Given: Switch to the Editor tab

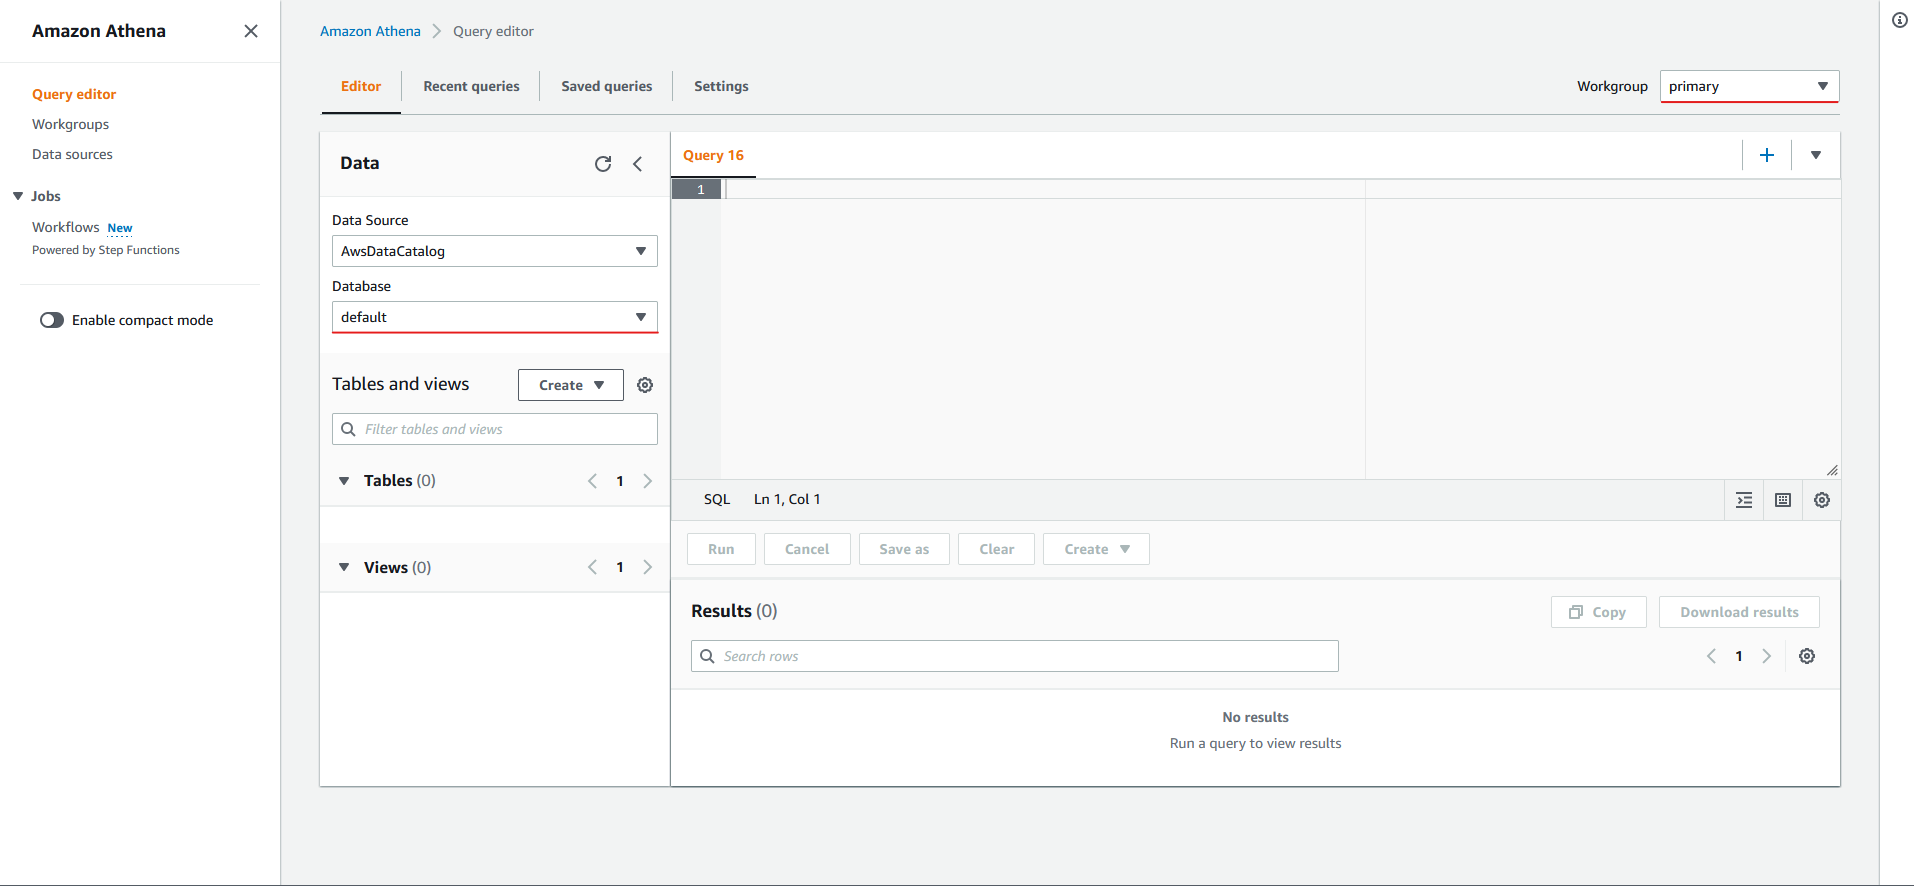Looking at the screenshot, I should [x=361, y=86].
